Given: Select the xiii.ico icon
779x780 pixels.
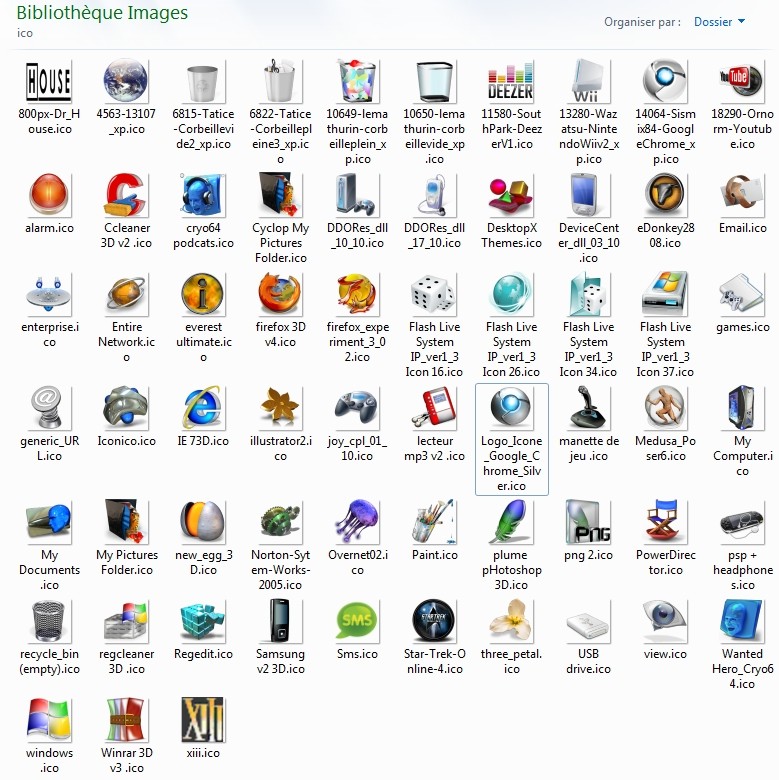Looking at the screenshot, I should tap(203, 720).
